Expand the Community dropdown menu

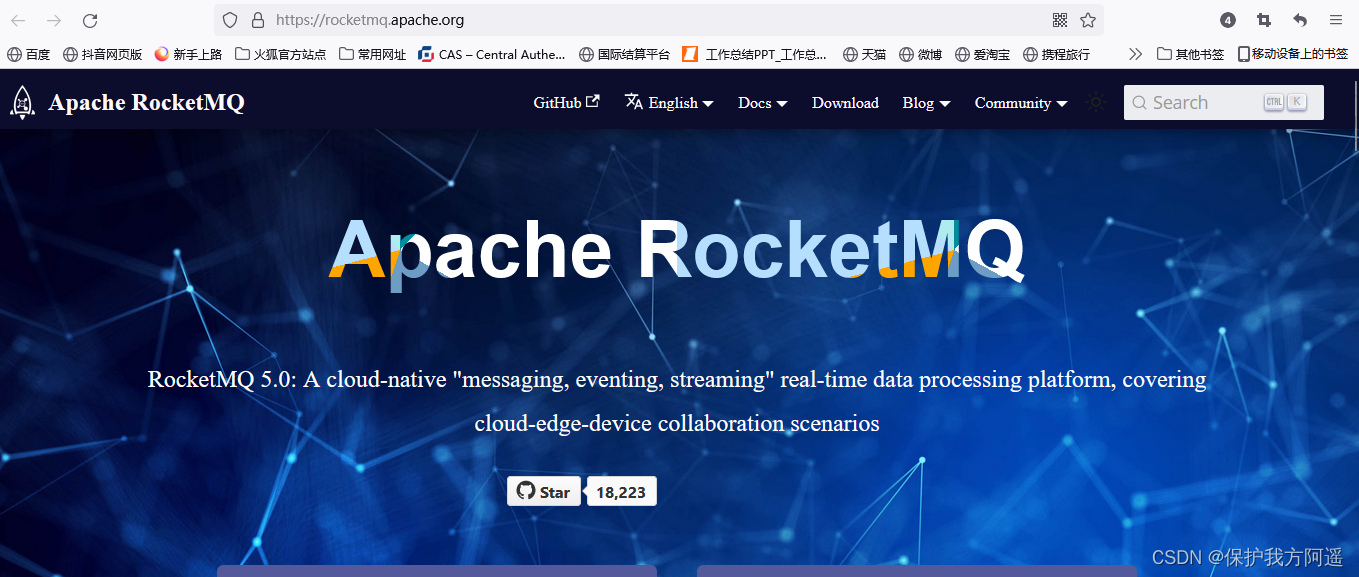click(1021, 103)
